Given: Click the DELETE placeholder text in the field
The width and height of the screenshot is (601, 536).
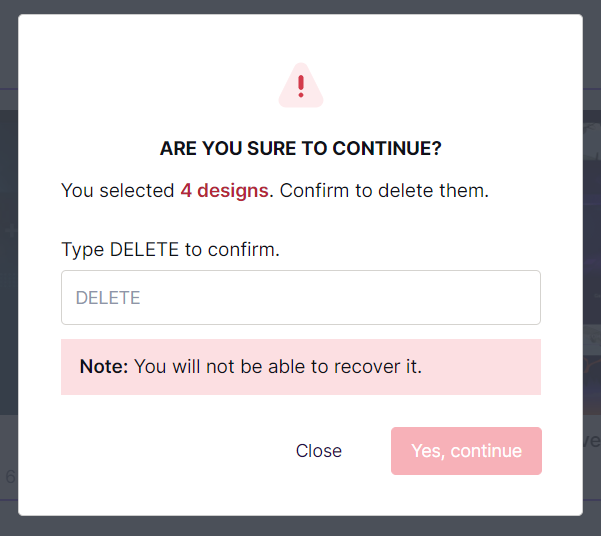Looking at the screenshot, I should tap(108, 298).
